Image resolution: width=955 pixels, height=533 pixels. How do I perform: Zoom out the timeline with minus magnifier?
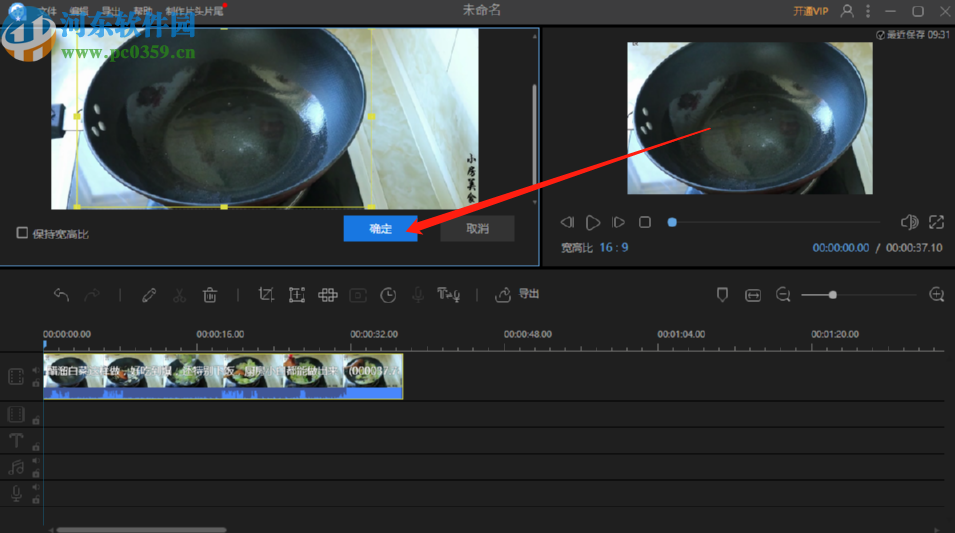(x=783, y=294)
